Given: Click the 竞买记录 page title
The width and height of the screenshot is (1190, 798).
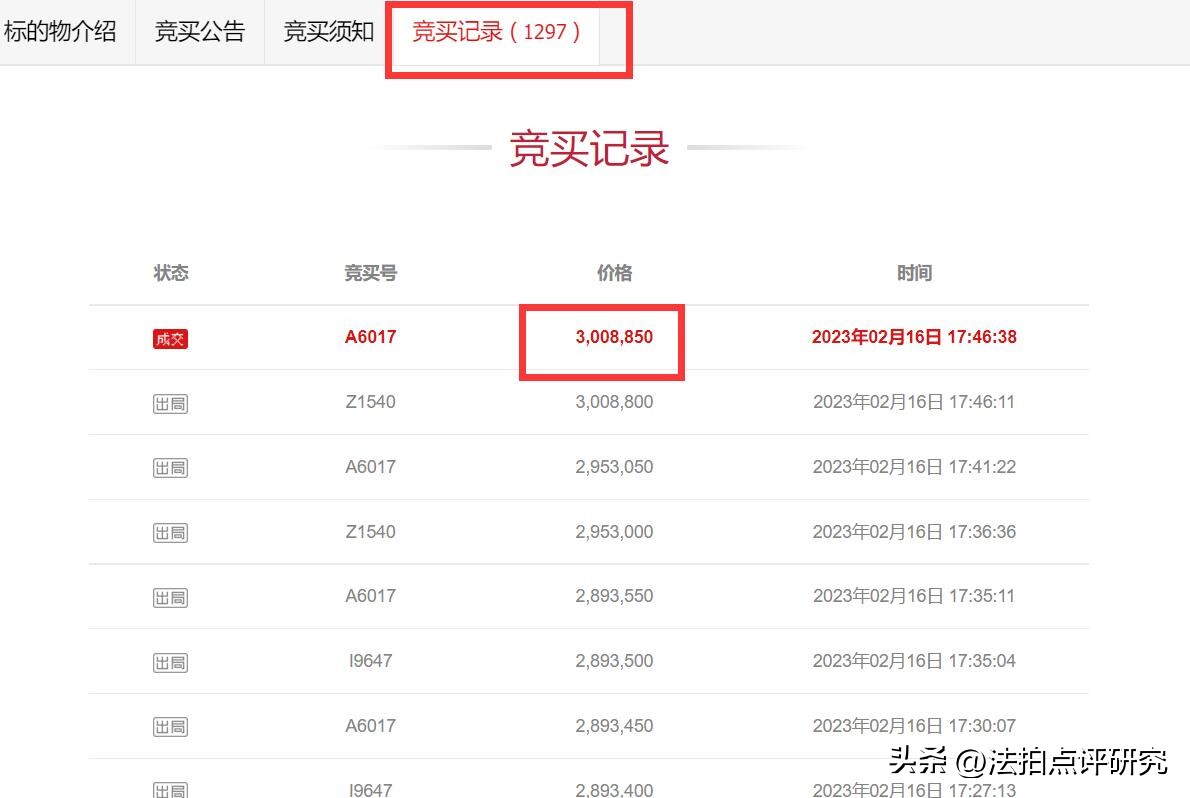Looking at the screenshot, I should [588, 147].
